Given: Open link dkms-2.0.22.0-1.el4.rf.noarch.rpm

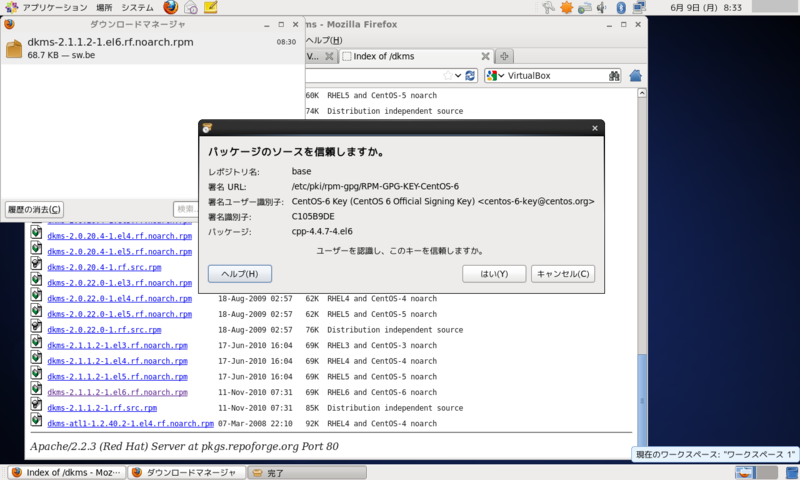Looking at the screenshot, I should 119,299.
